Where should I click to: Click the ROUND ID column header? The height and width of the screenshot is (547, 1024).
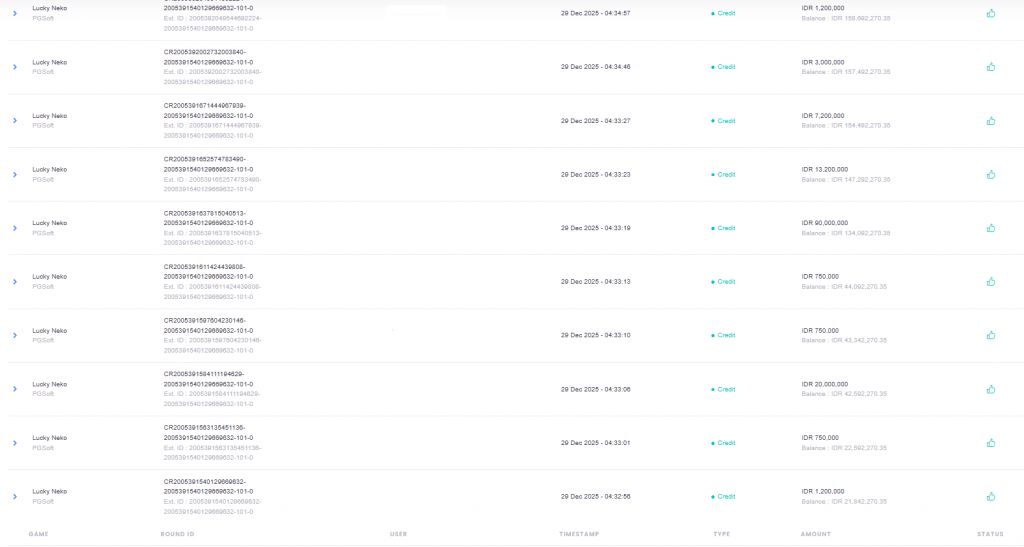point(177,534)
